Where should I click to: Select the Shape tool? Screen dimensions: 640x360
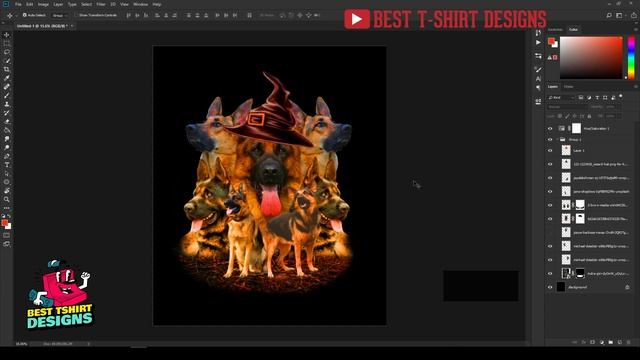7,182
